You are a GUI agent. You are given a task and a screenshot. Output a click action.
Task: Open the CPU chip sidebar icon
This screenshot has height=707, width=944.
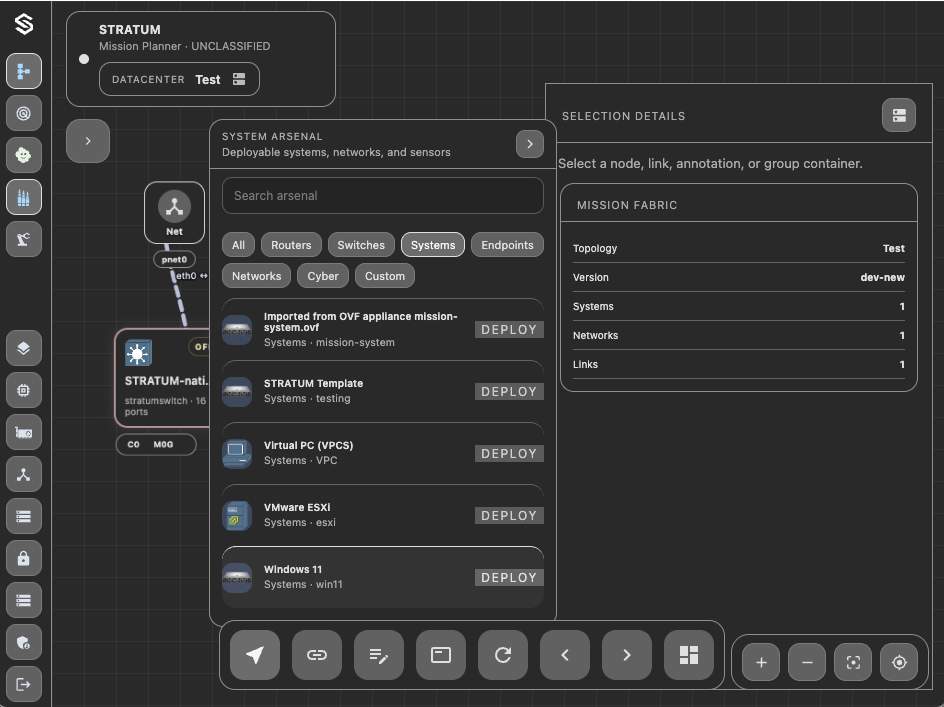click(x=23, y=390)
